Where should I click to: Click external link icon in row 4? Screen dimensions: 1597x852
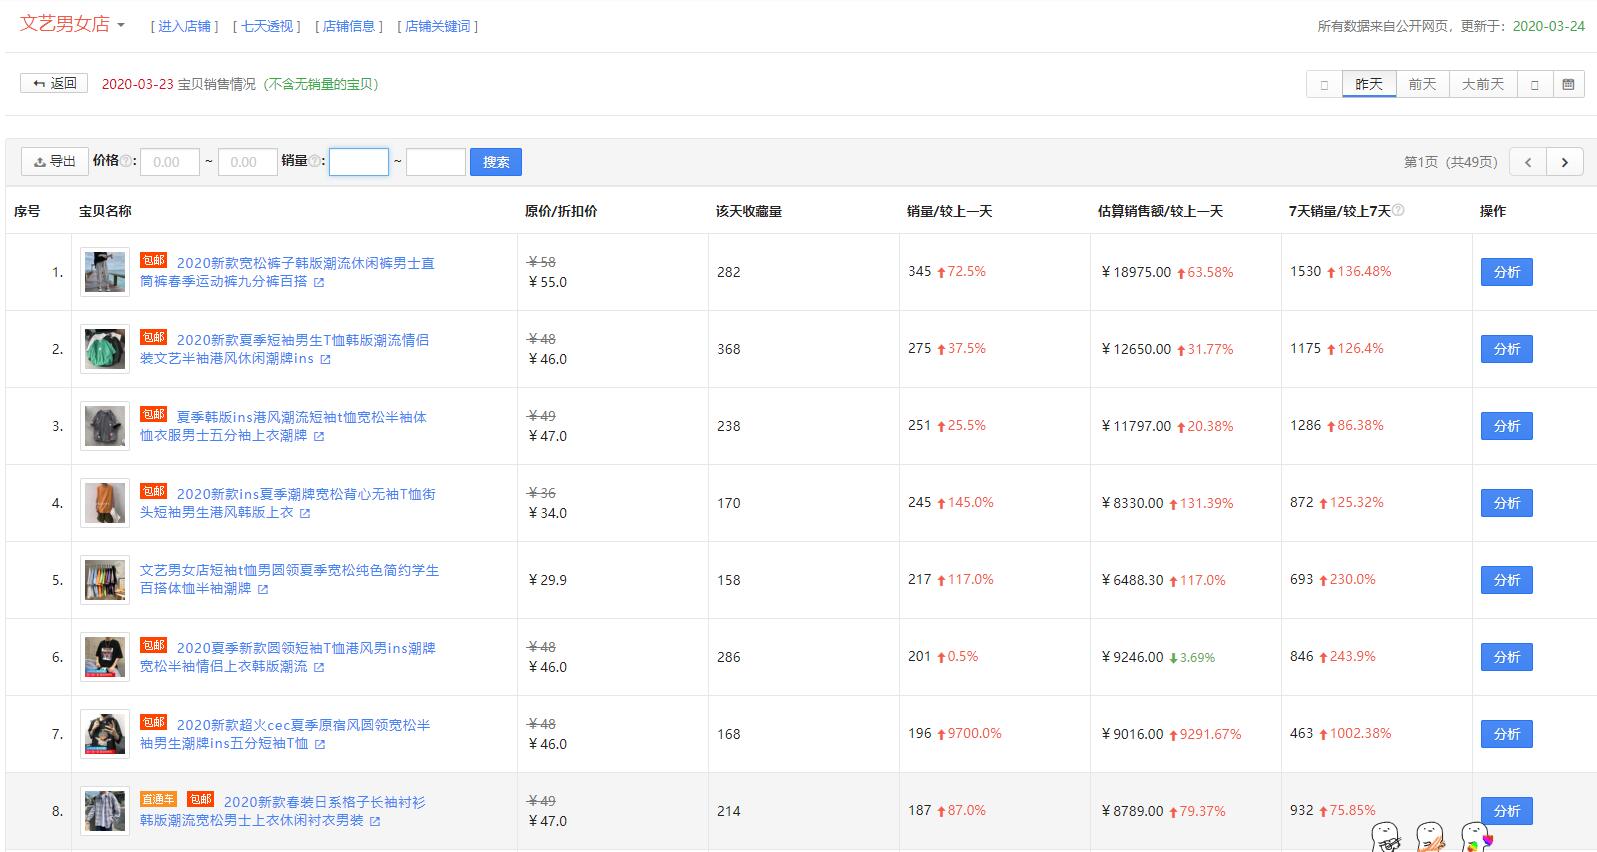click(x=305, y=514)
